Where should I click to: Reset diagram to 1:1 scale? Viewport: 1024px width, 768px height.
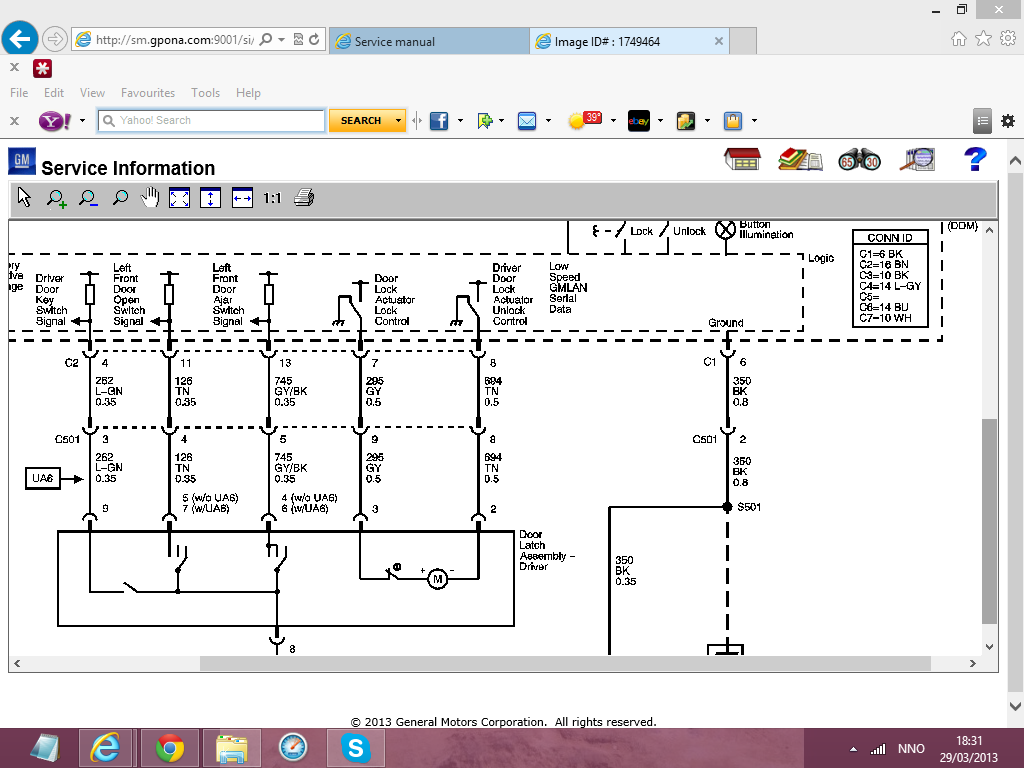pyautogui.click(x=272, y=198)
